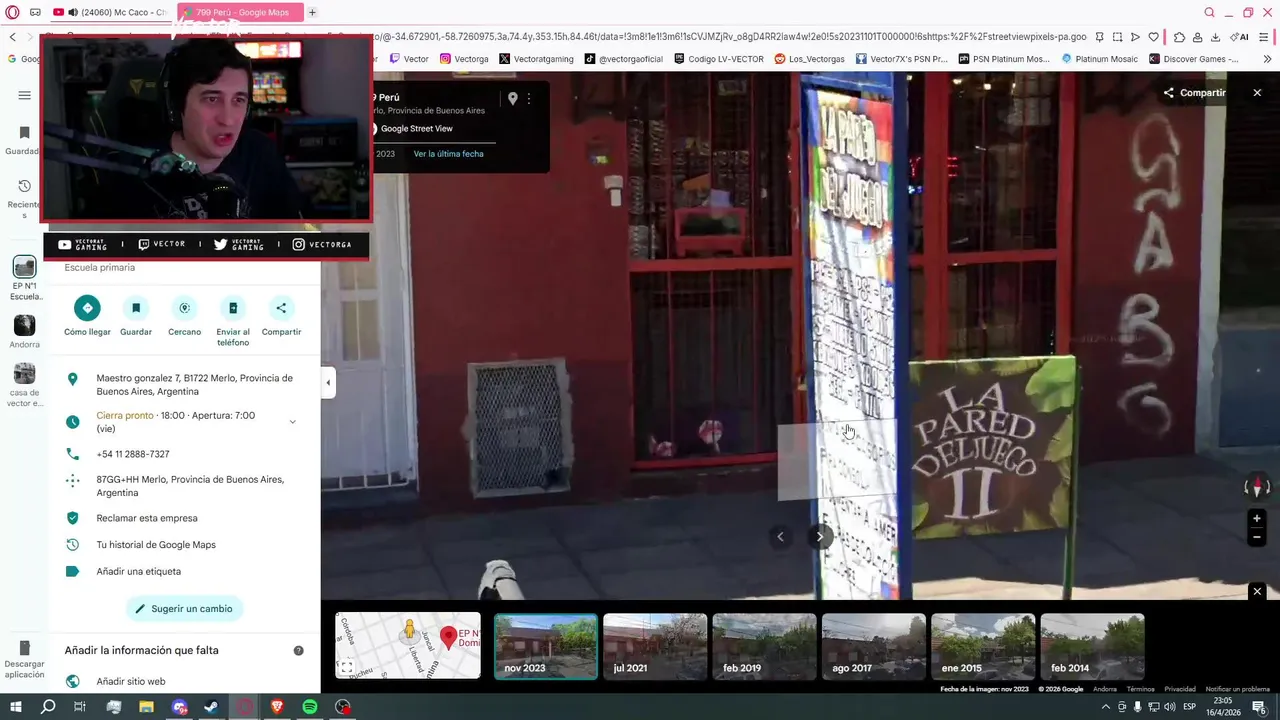This screenshot has width=1280, height=720.
Task: Click Compartir at top of Street View
Action: click(1194, 93)
